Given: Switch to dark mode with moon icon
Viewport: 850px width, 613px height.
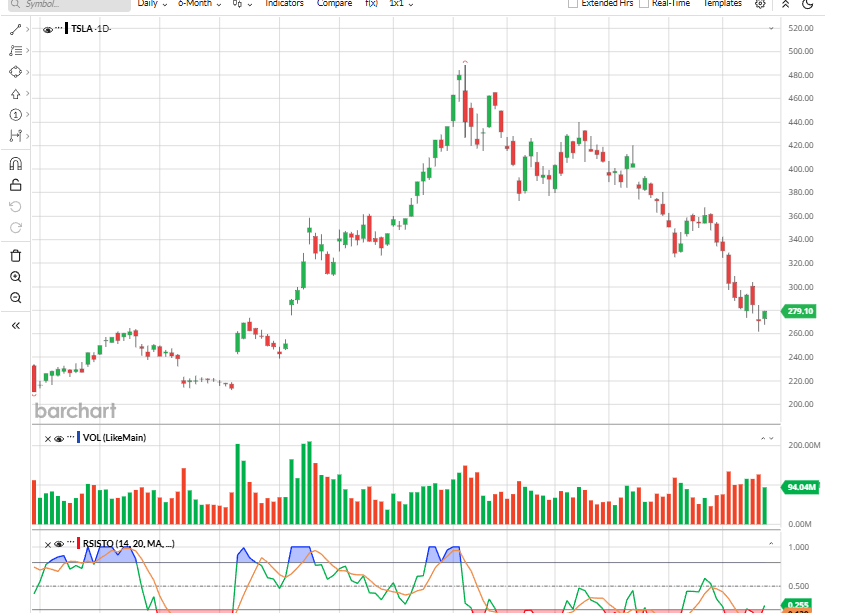Looking at the screenshot, I should 809,4.
